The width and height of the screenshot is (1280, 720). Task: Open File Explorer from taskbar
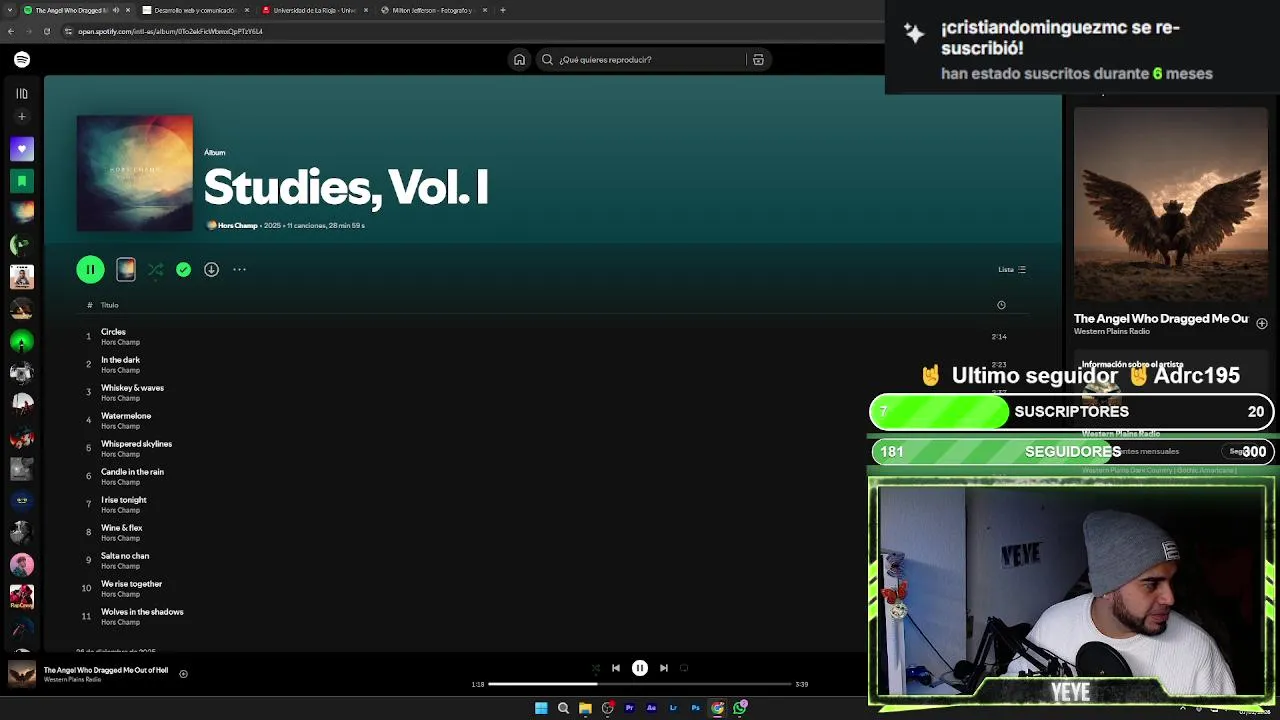pos(585,708)
